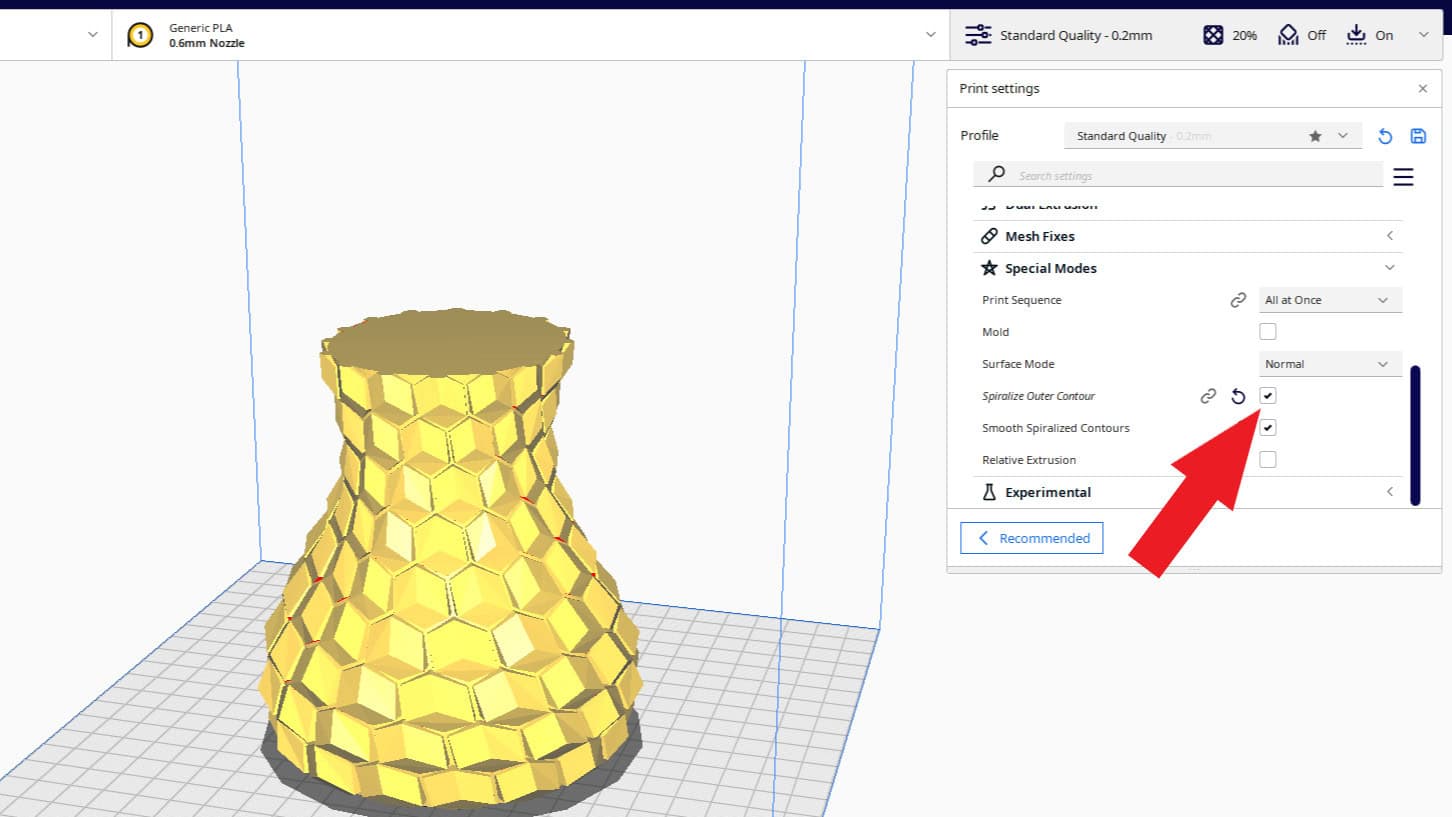Enable Relative Extrusion

tap(1267, 459)
